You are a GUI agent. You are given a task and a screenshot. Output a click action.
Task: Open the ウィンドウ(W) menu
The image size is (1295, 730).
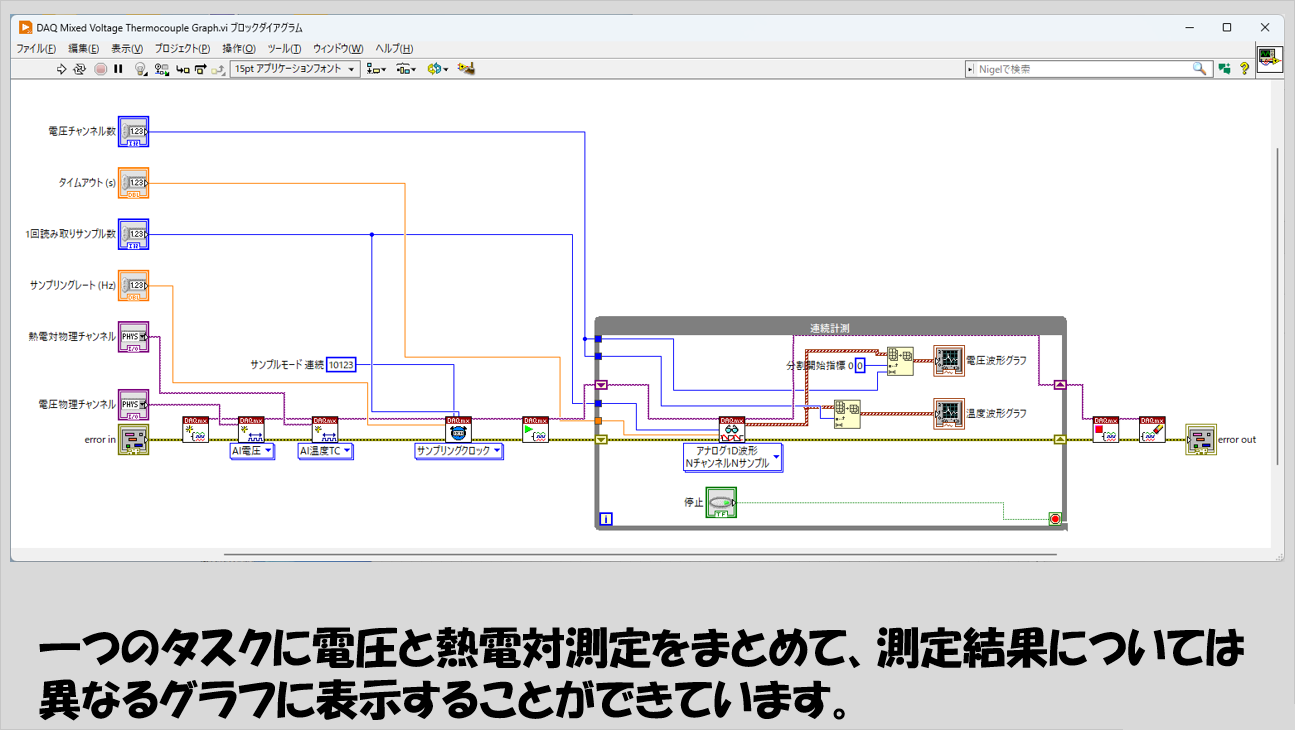[x=337, y=48]
